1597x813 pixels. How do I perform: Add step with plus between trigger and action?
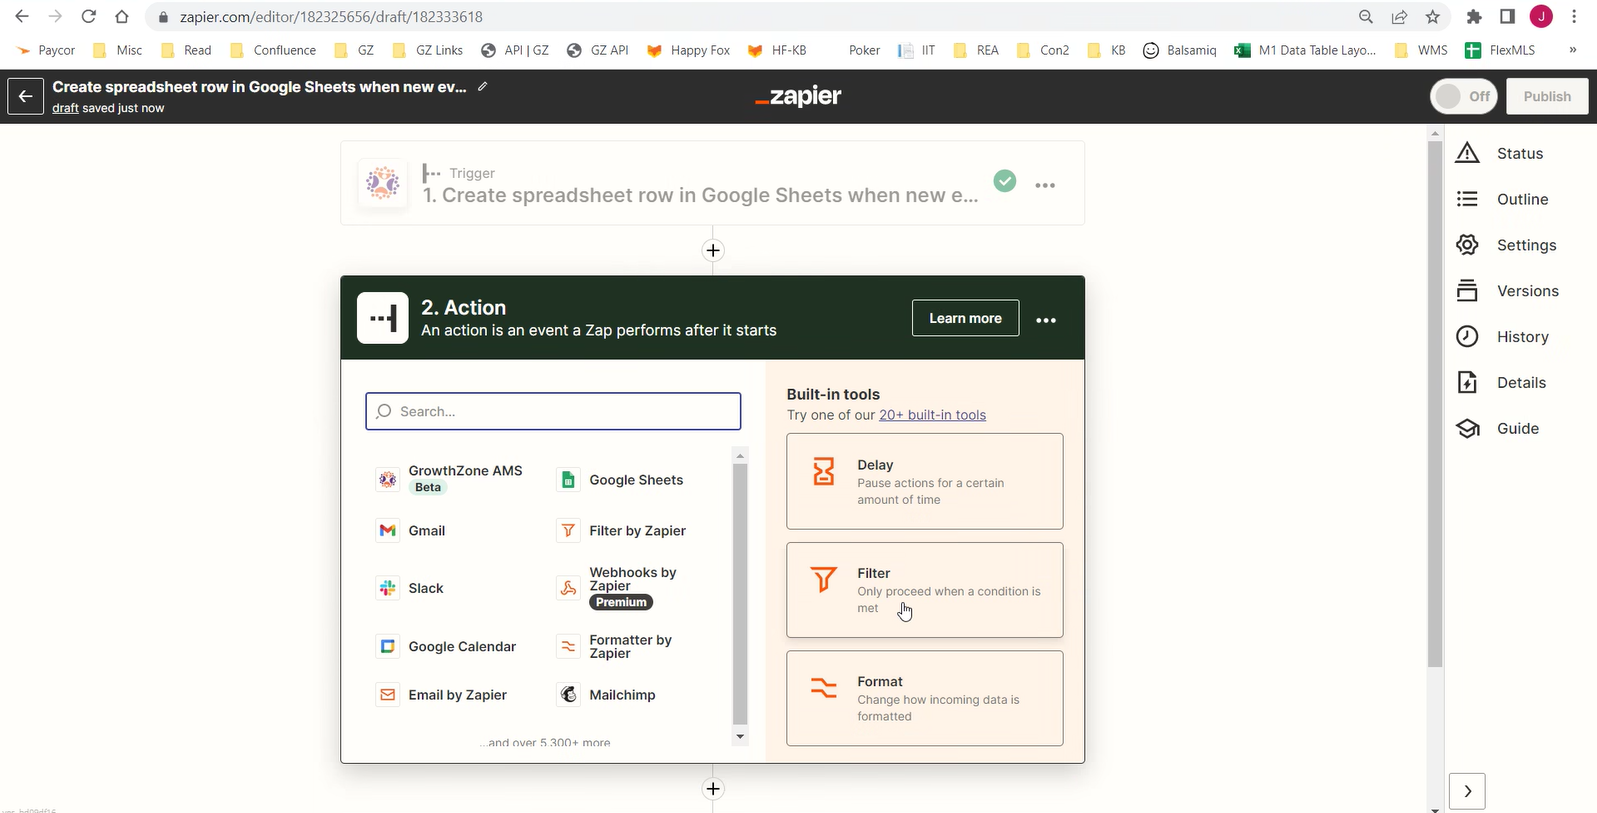point(713,250)
